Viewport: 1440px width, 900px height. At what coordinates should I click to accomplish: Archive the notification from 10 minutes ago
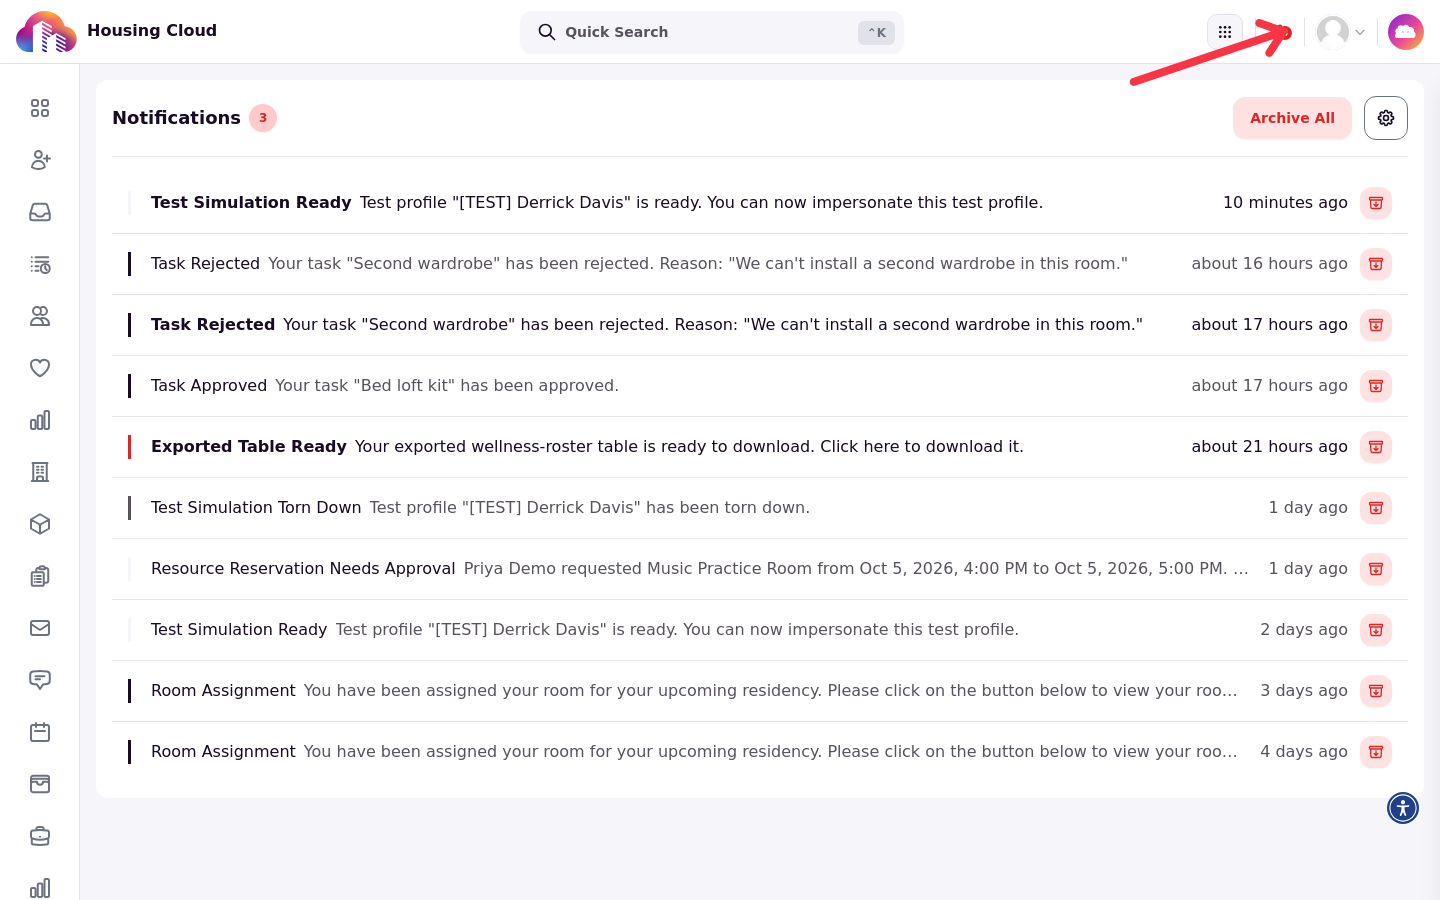pos(1376,203)
